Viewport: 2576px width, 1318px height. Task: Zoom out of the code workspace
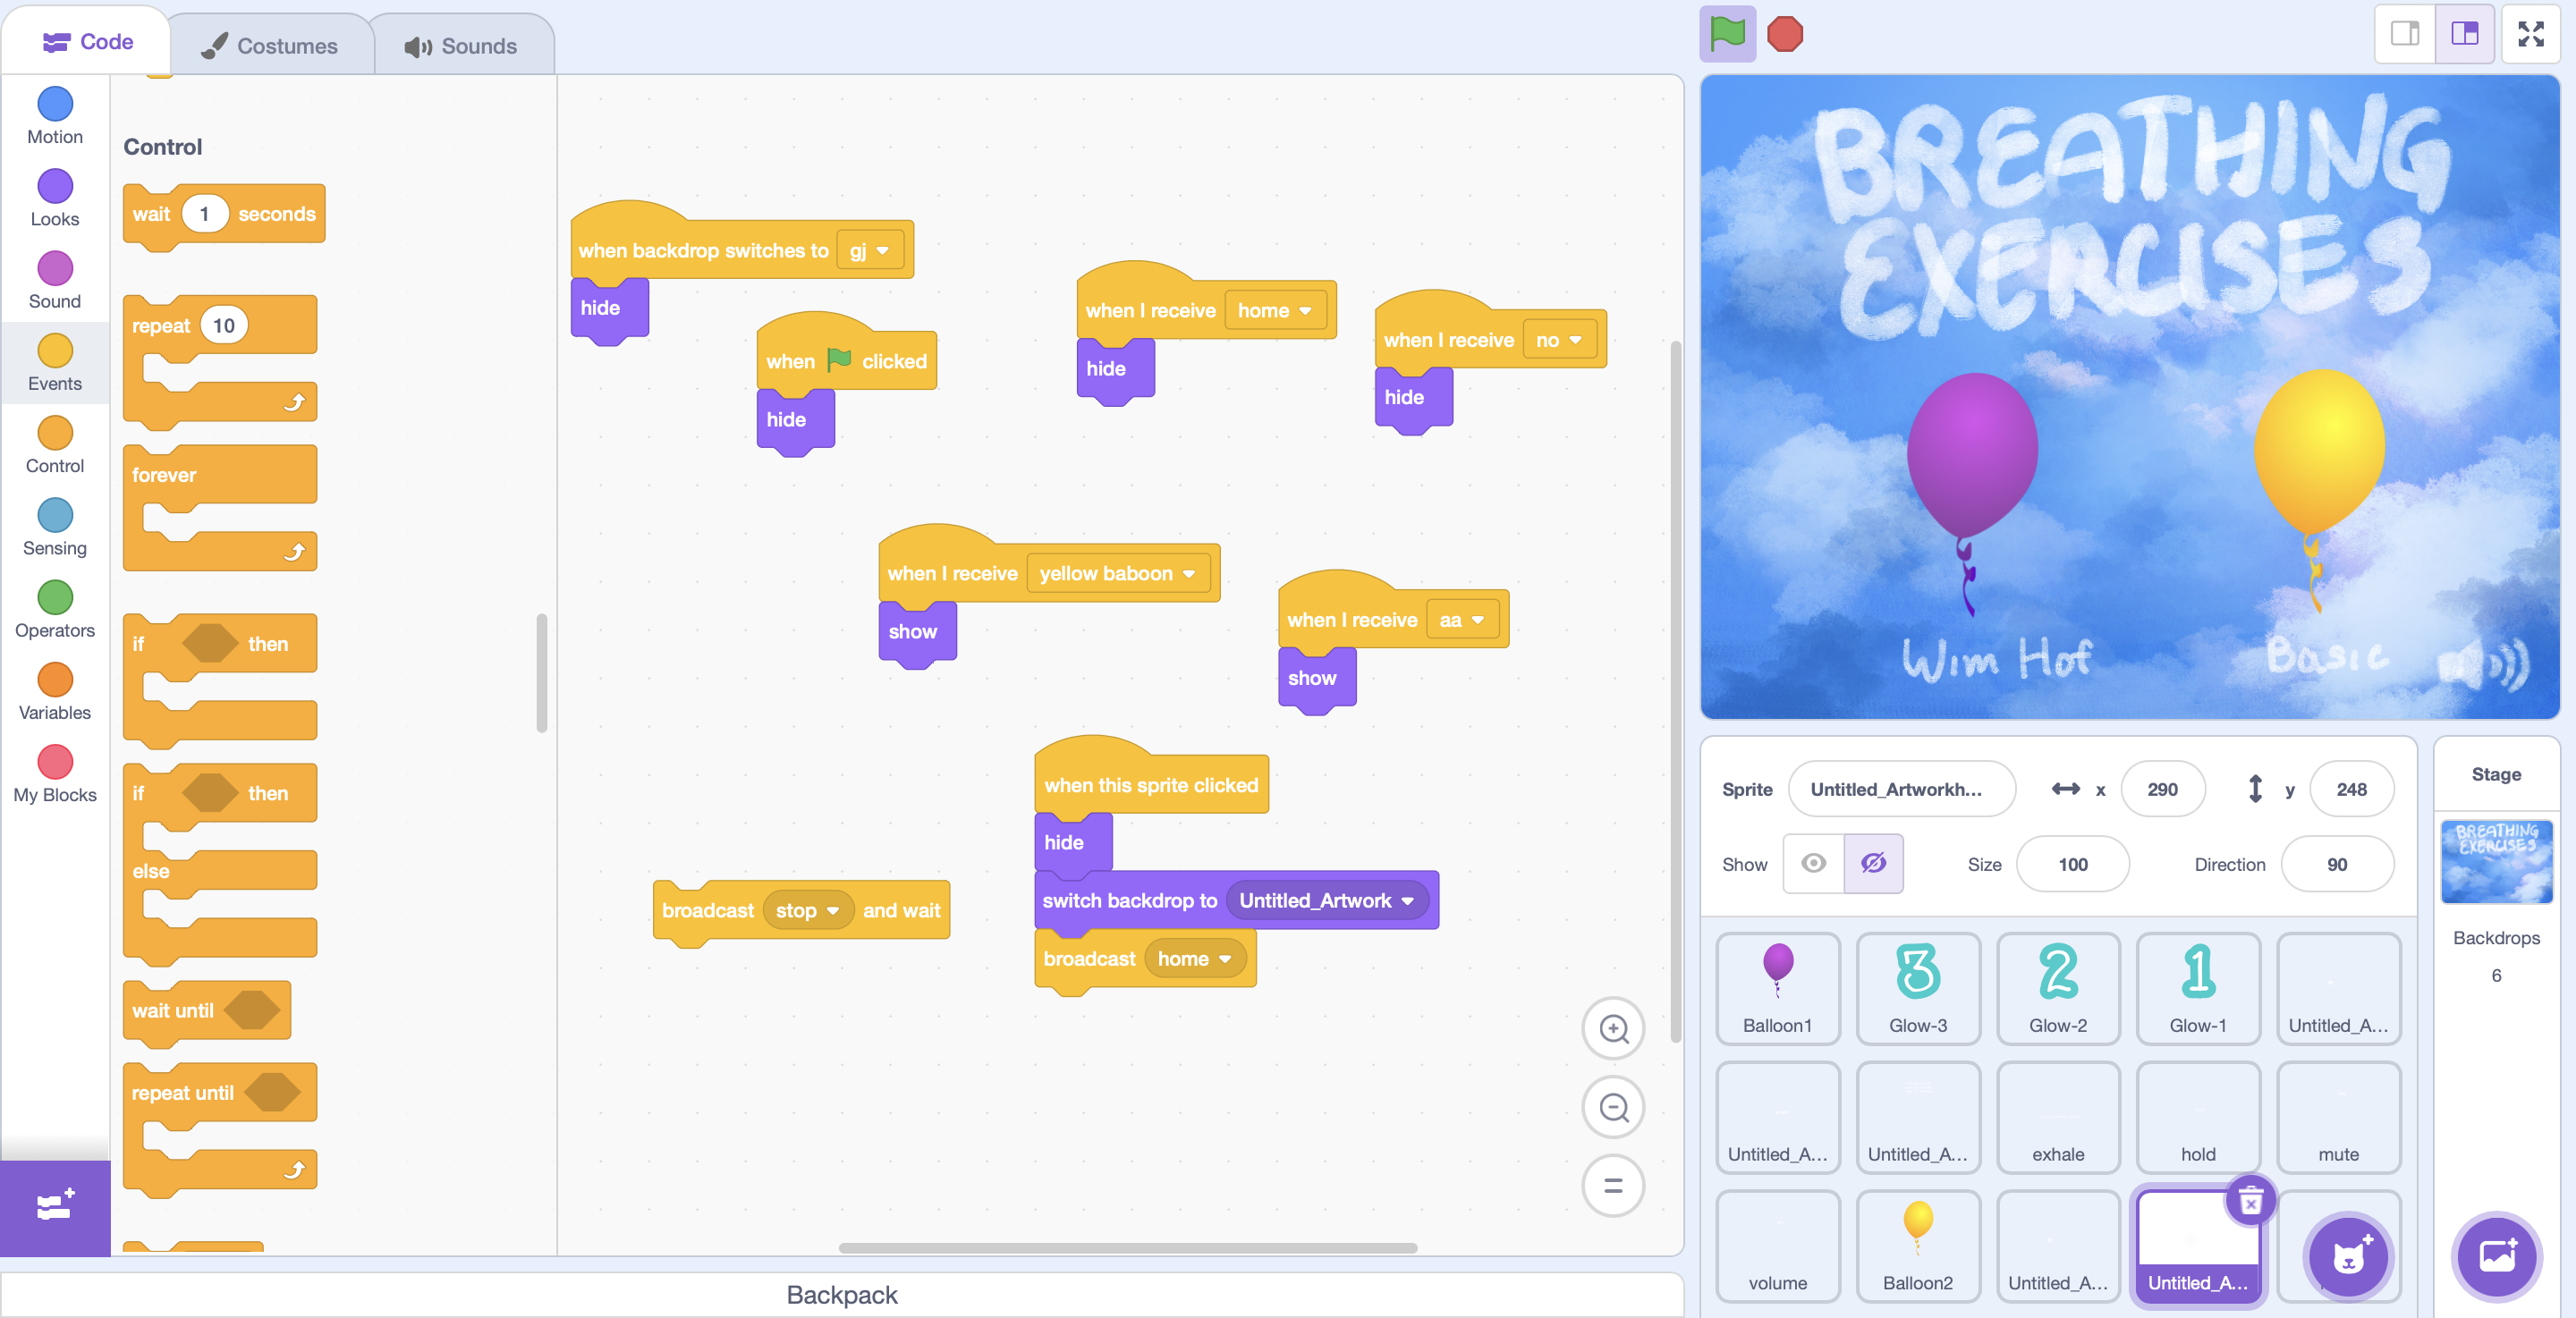(1613, 1107)
